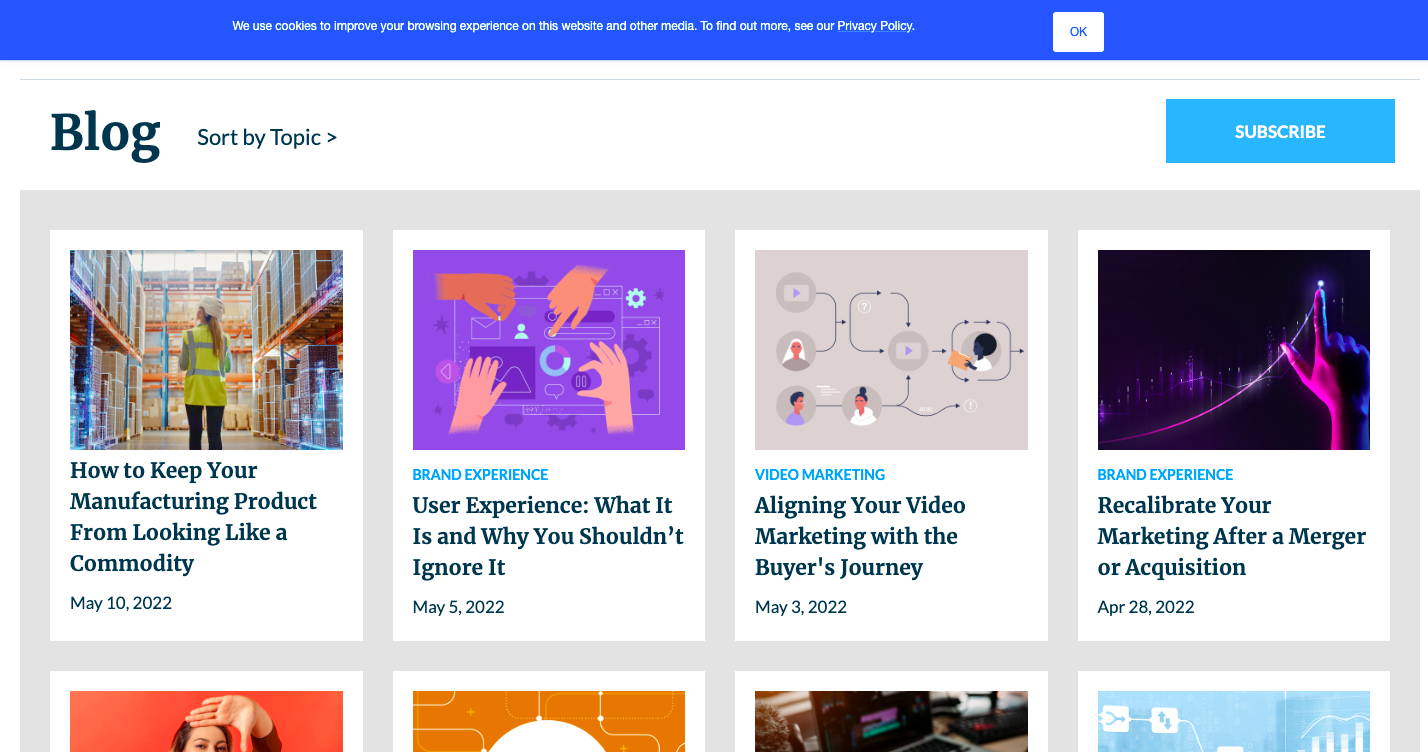This screenshot has width=1428, height=752.
Task: Select the May 10, 2022 date text
Action: [121, 603]
